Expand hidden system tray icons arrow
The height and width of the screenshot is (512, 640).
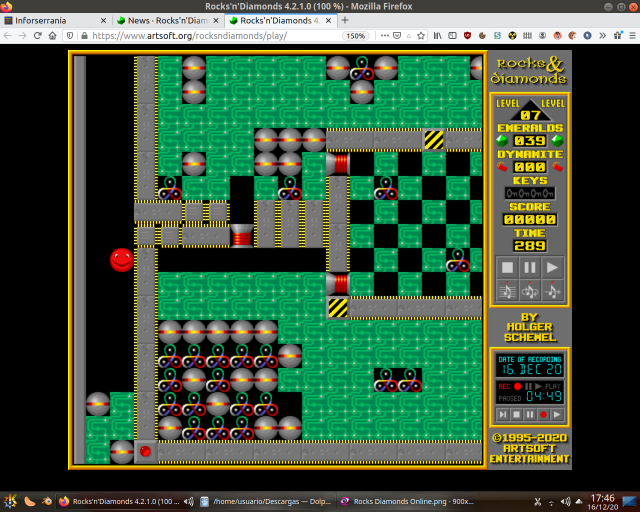(579, 502)
